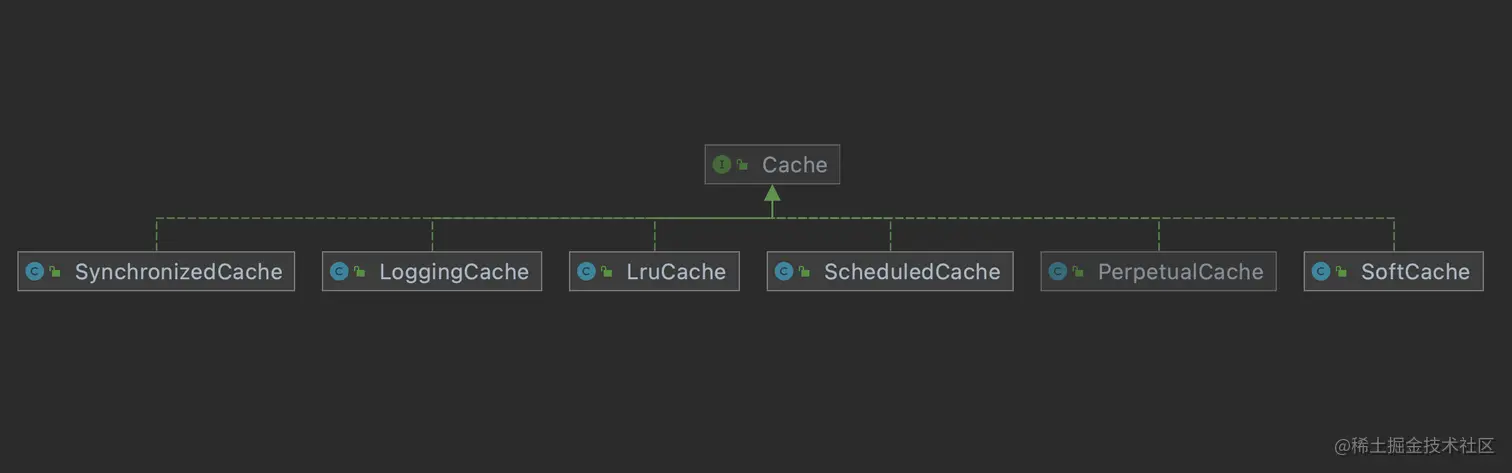
Task: Select the SynchronizedCache class label
Action: pyautogui.click(x=178, y=272)
